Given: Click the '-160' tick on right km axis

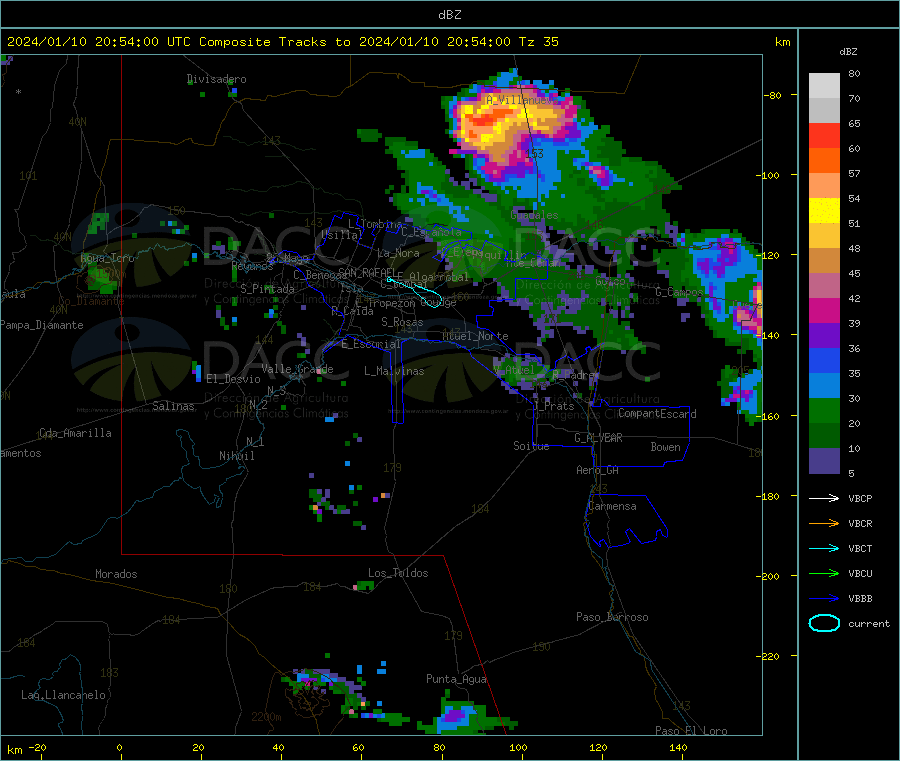Looking at the screenshot, I should [767, 416].
